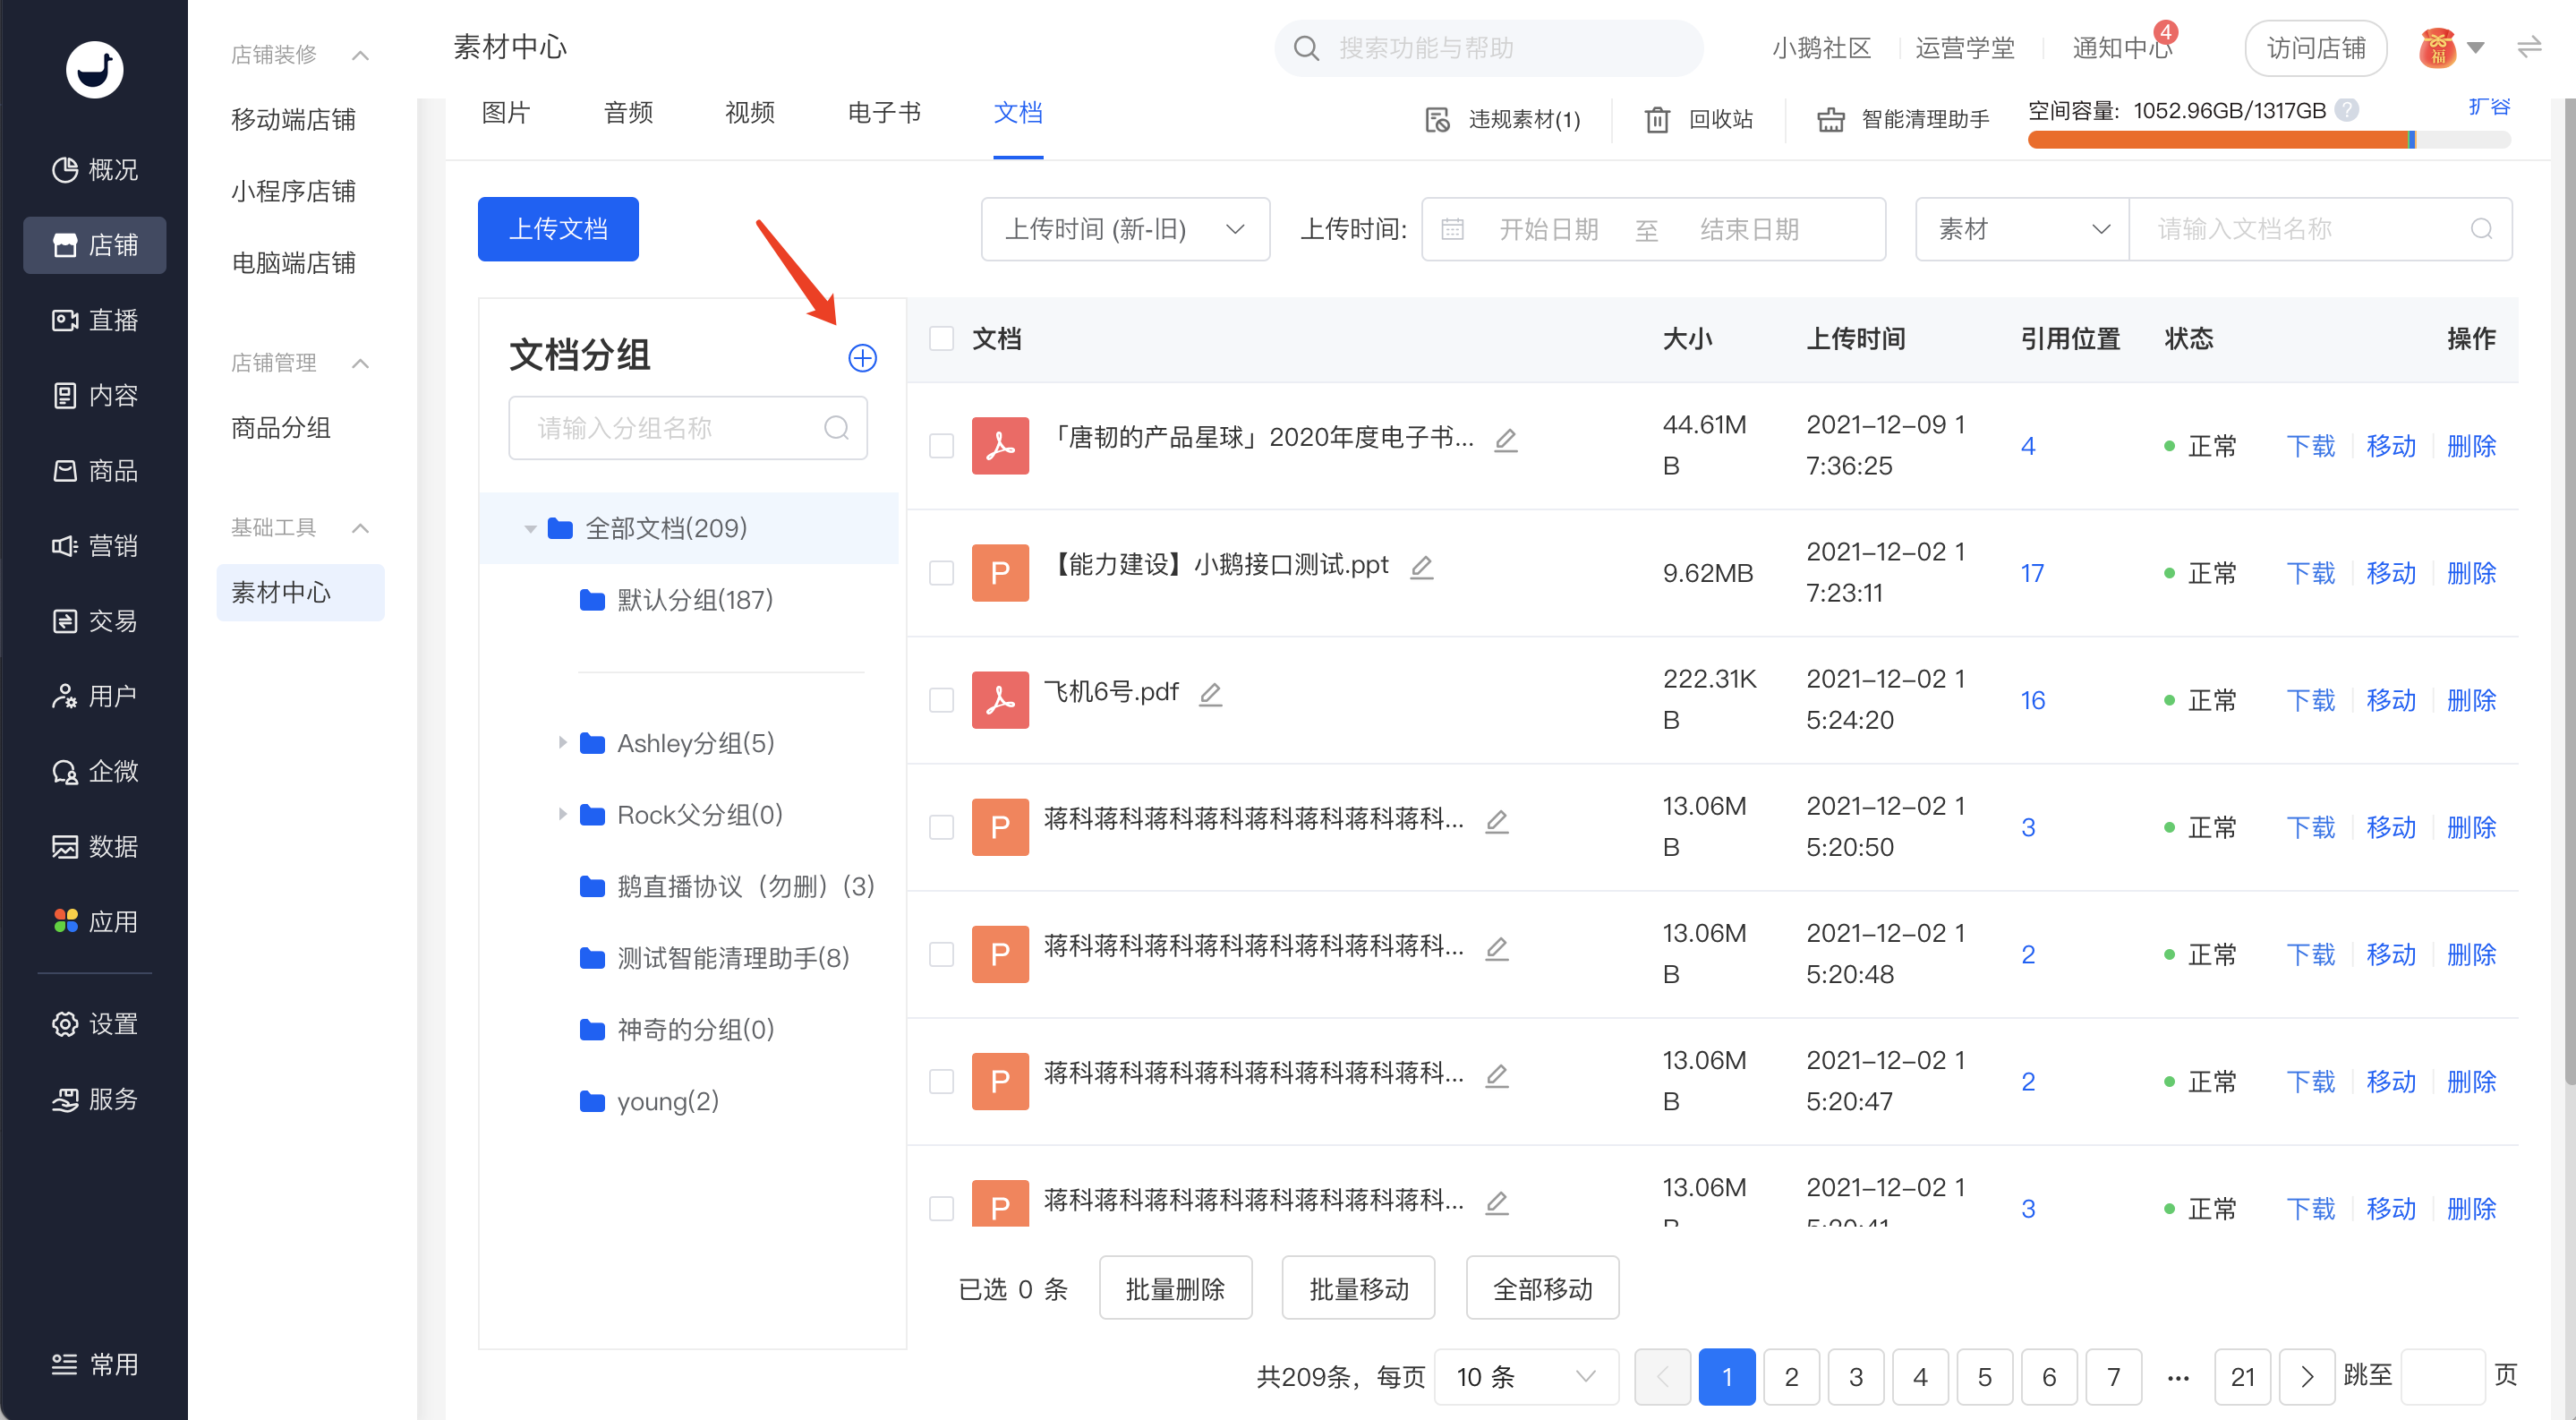2576x1420 pixels.
Task: Open 违规素材 violation materials
Action: 1503,119
